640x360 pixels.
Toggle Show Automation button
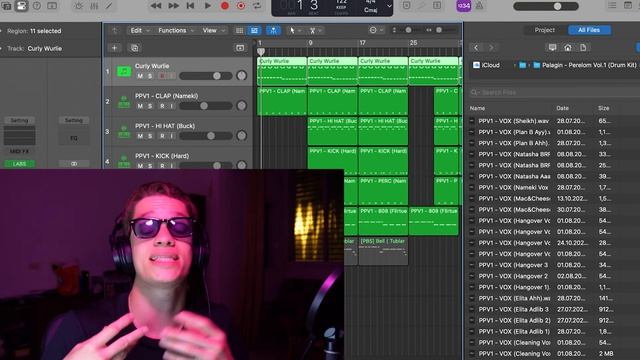[x=254, y=31]
